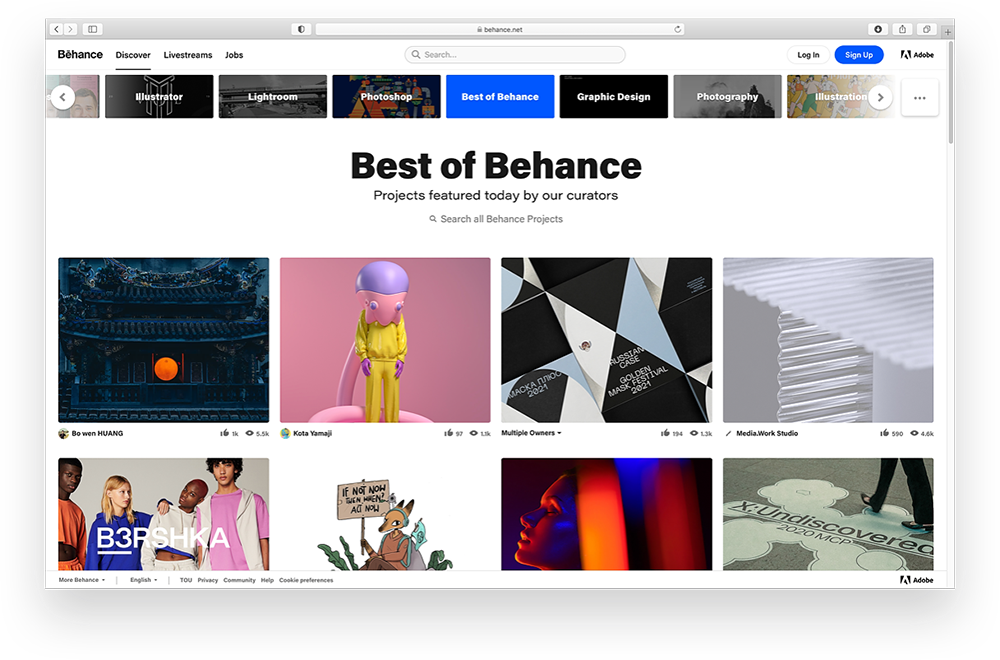Open the Privacy footer link
The width and height of the screenshot is (1000, 660).
click(x=207, y=580)
